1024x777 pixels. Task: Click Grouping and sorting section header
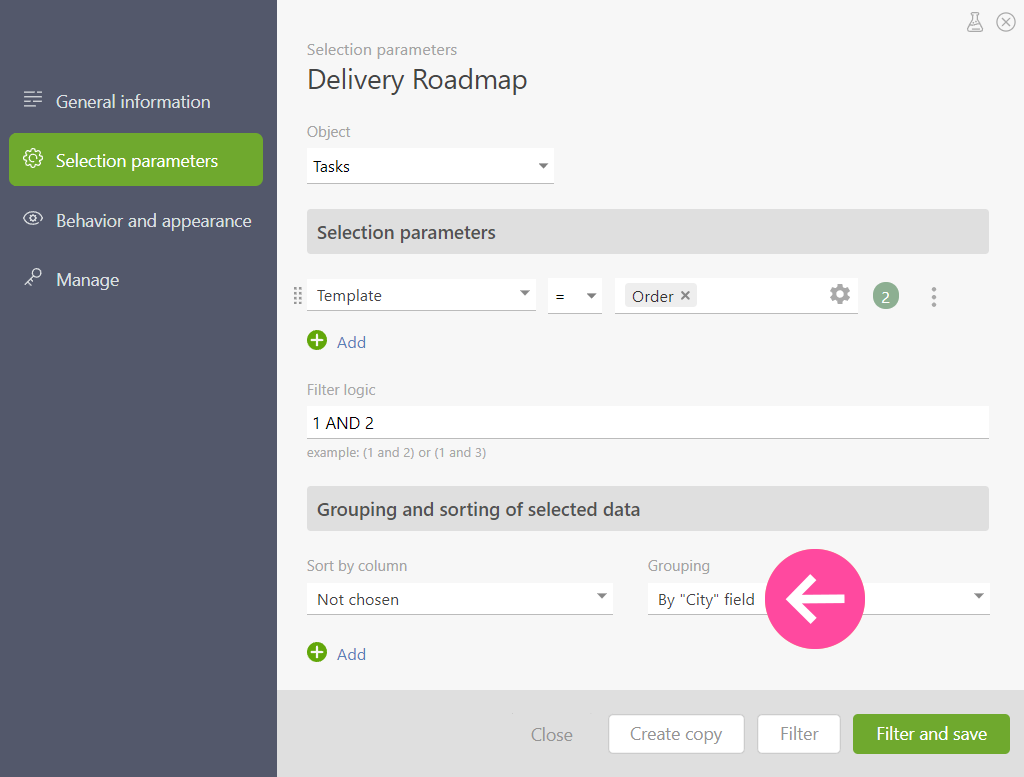(x=648, y=509)
